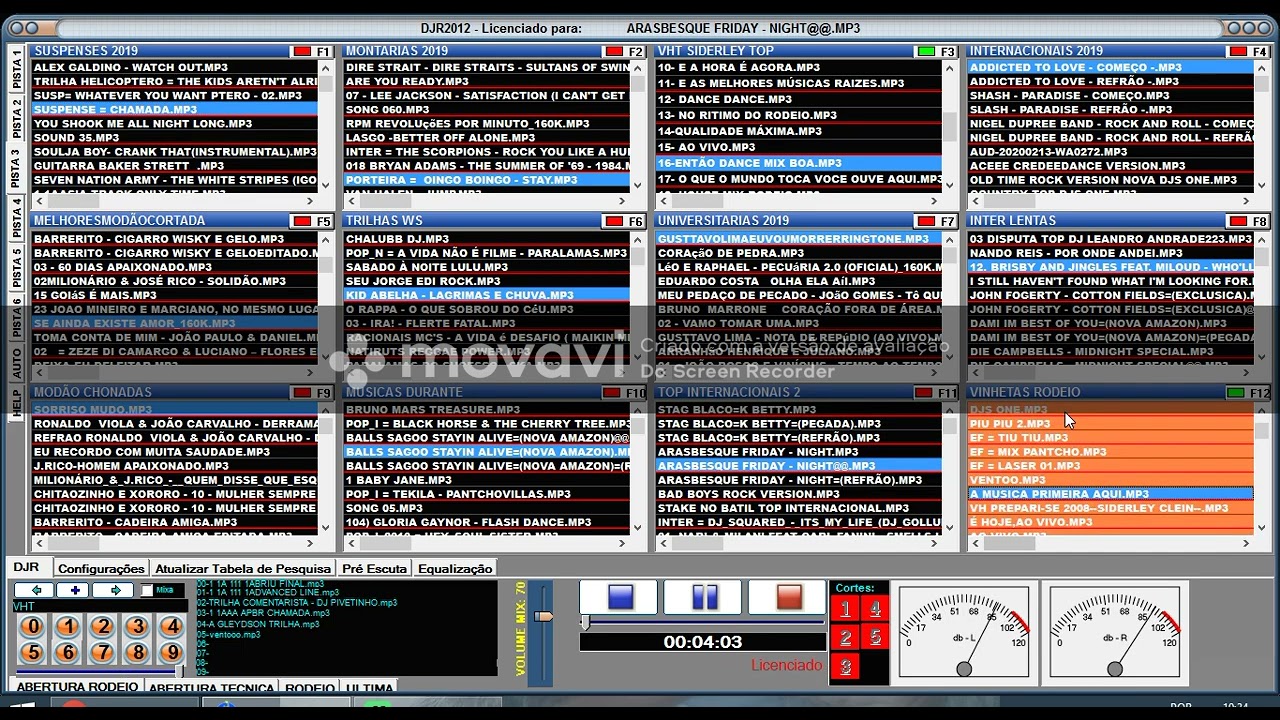Toggle the Mixa checkbox
Screen dimensions: 1280x720
(x=147, y=590)
